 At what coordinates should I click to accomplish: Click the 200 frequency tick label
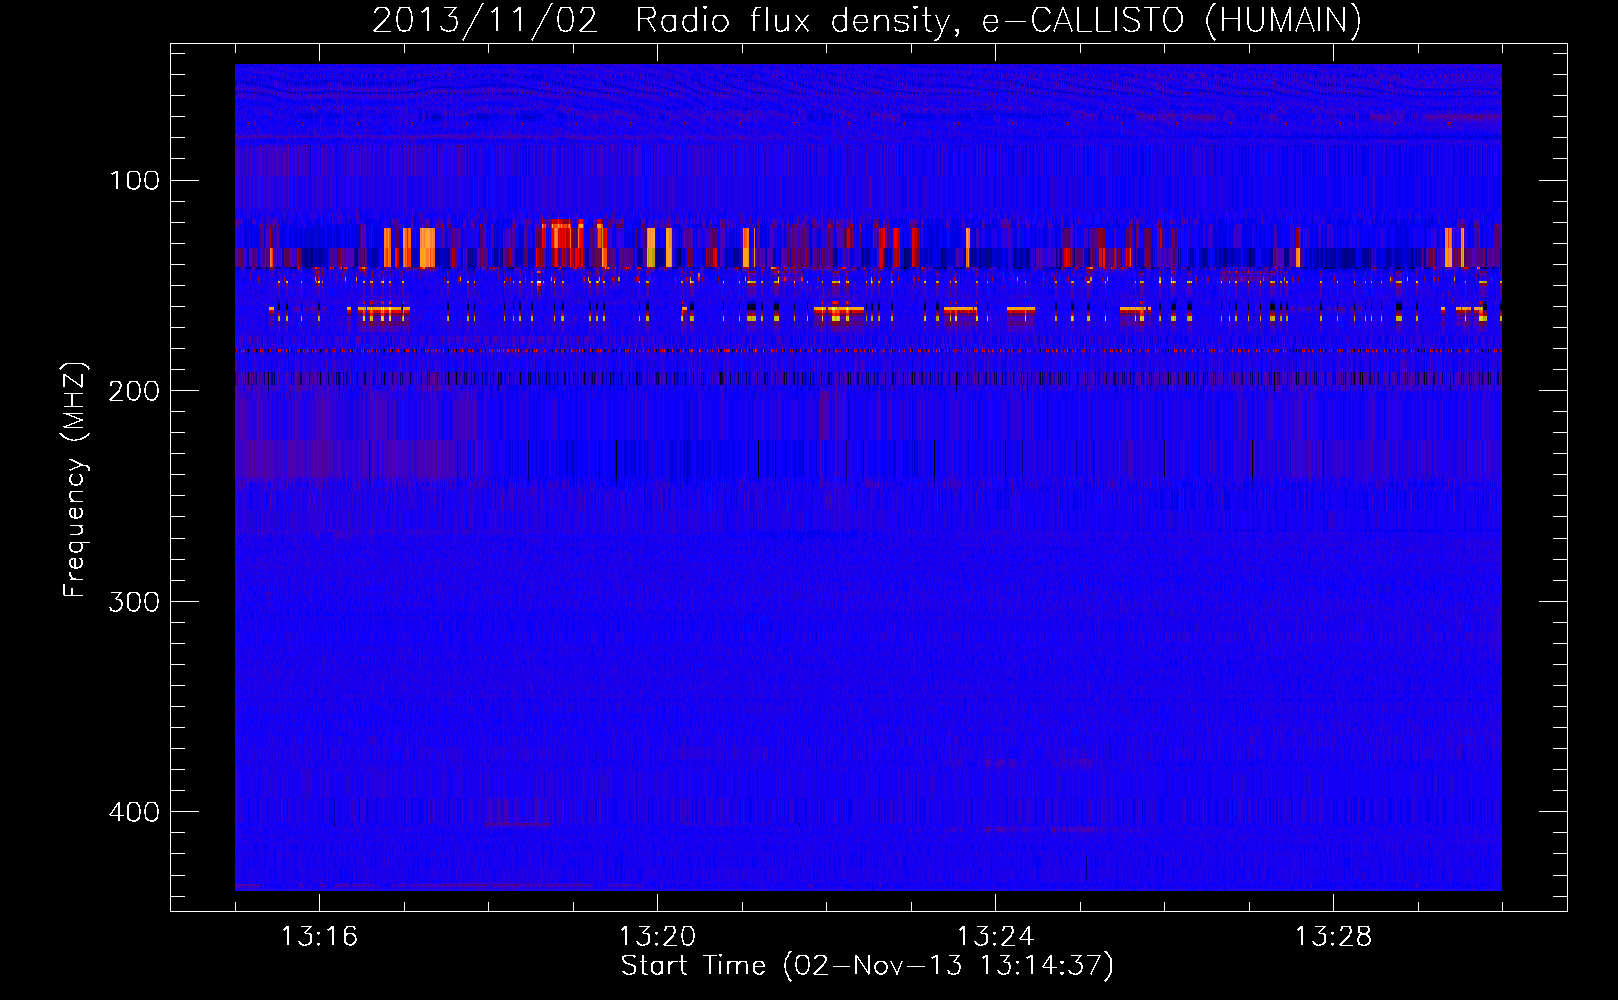[x=134, y=391]
